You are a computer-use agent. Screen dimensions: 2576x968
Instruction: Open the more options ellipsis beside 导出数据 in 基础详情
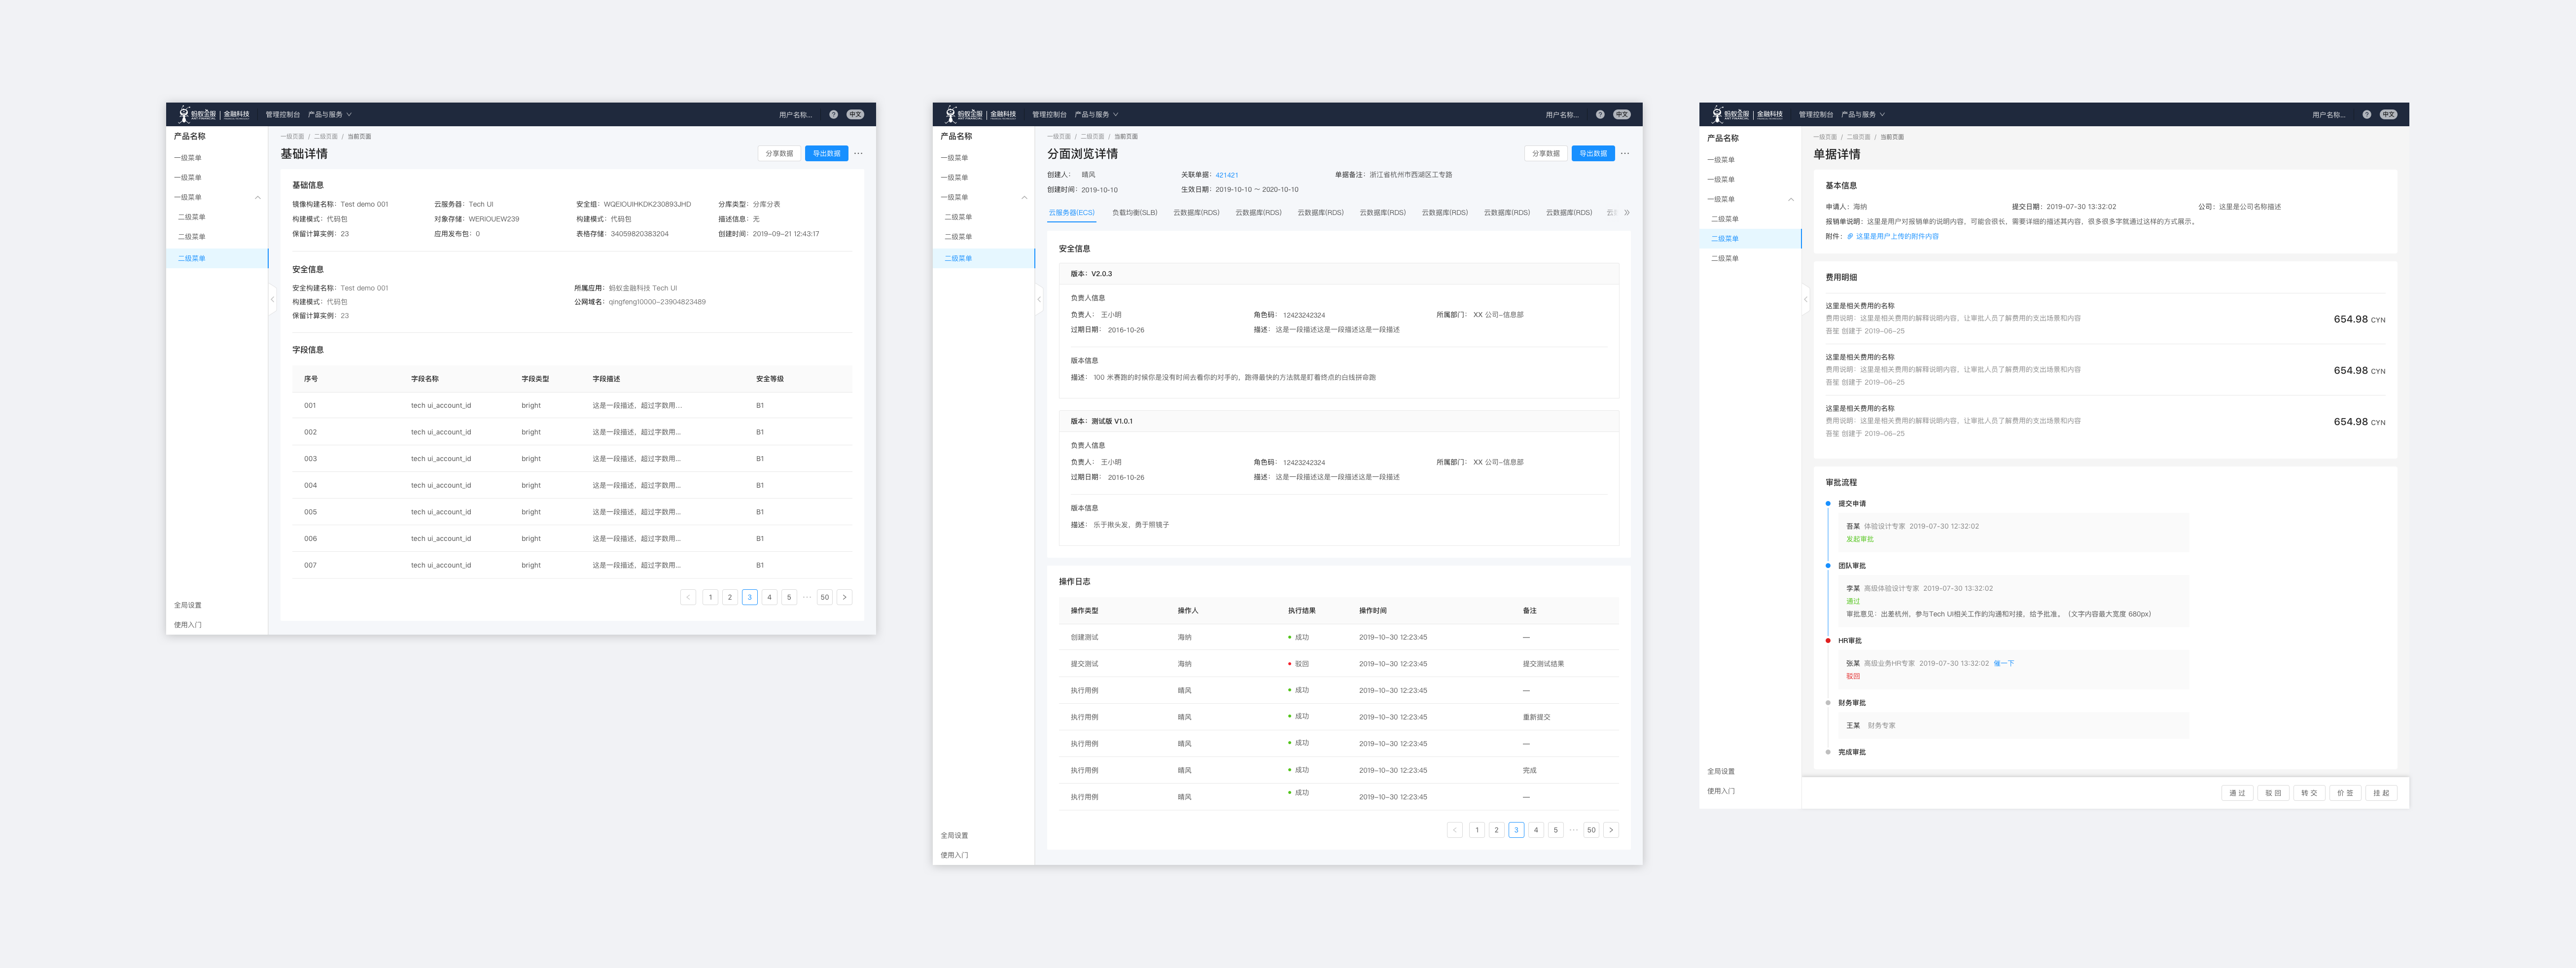[858, 154]
